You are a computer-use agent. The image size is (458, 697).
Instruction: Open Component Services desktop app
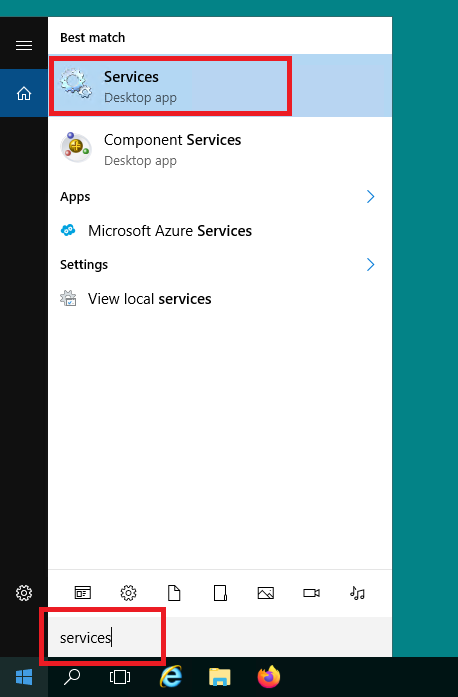[220, 149]
